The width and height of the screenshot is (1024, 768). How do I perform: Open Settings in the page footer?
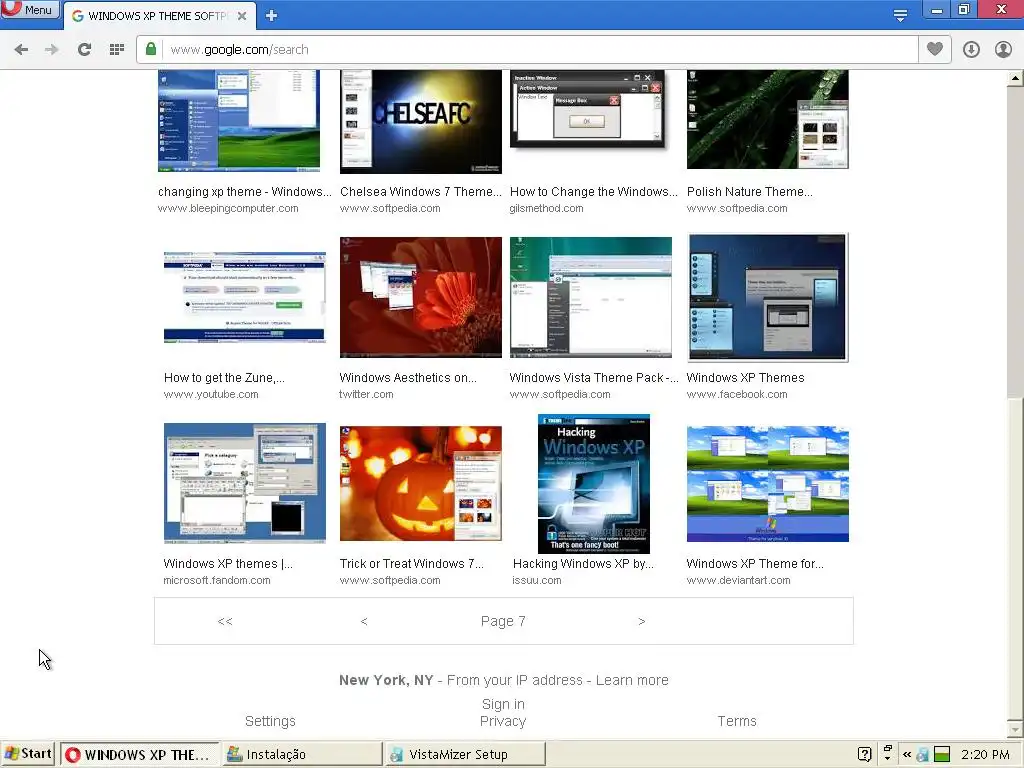pos(270,721)
